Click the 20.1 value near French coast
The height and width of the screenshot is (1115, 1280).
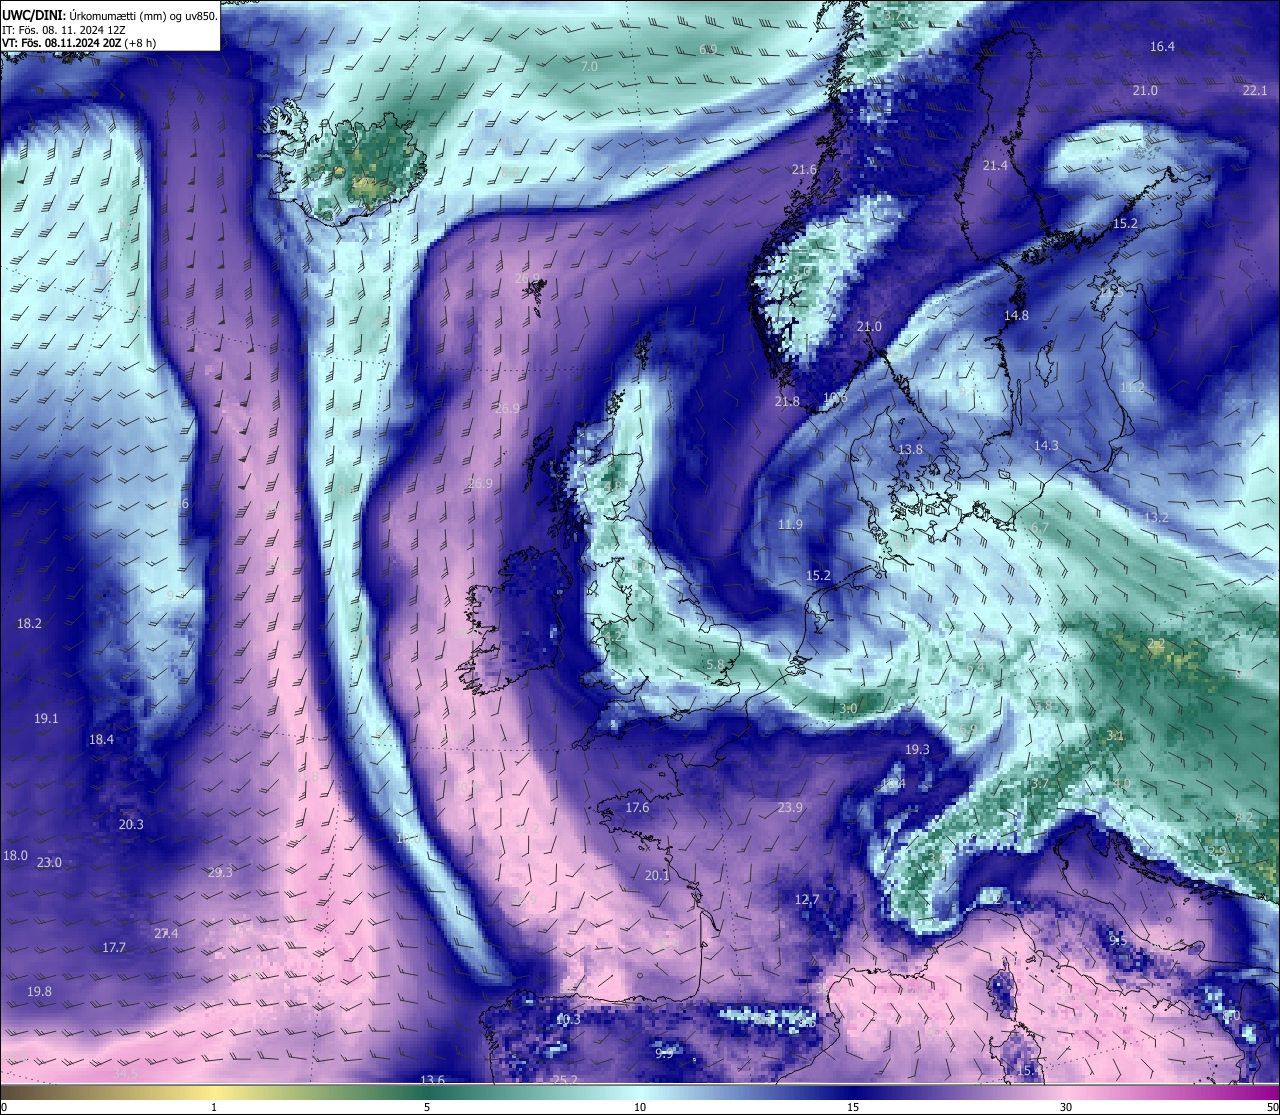coord(657,875)
